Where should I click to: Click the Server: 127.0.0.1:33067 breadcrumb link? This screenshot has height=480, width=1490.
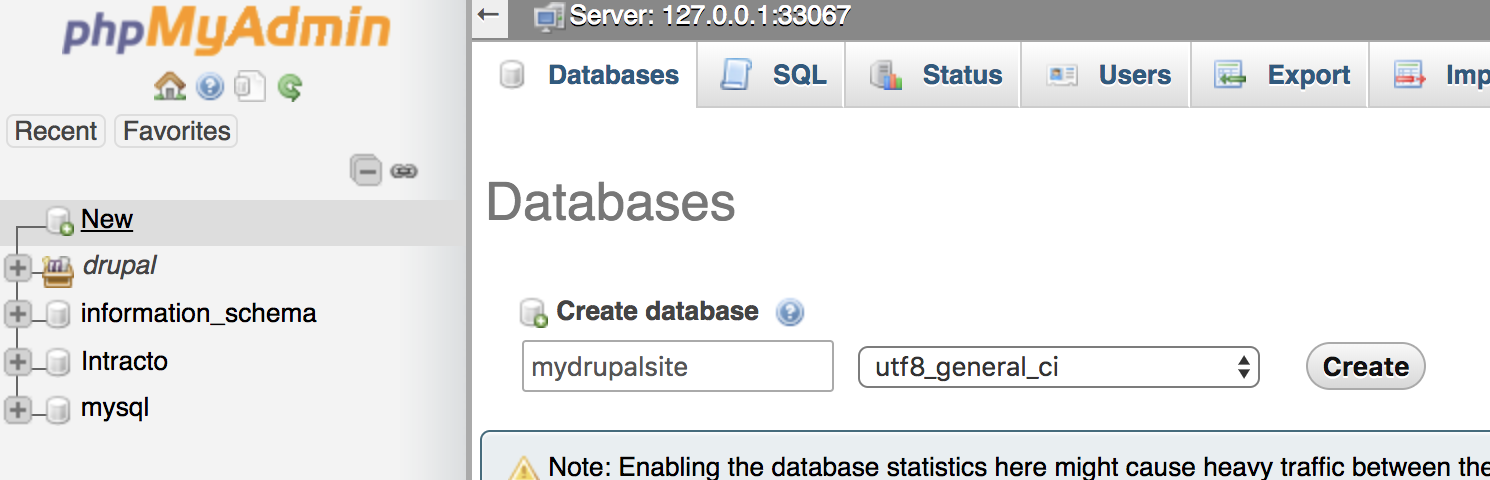[710, 16]
